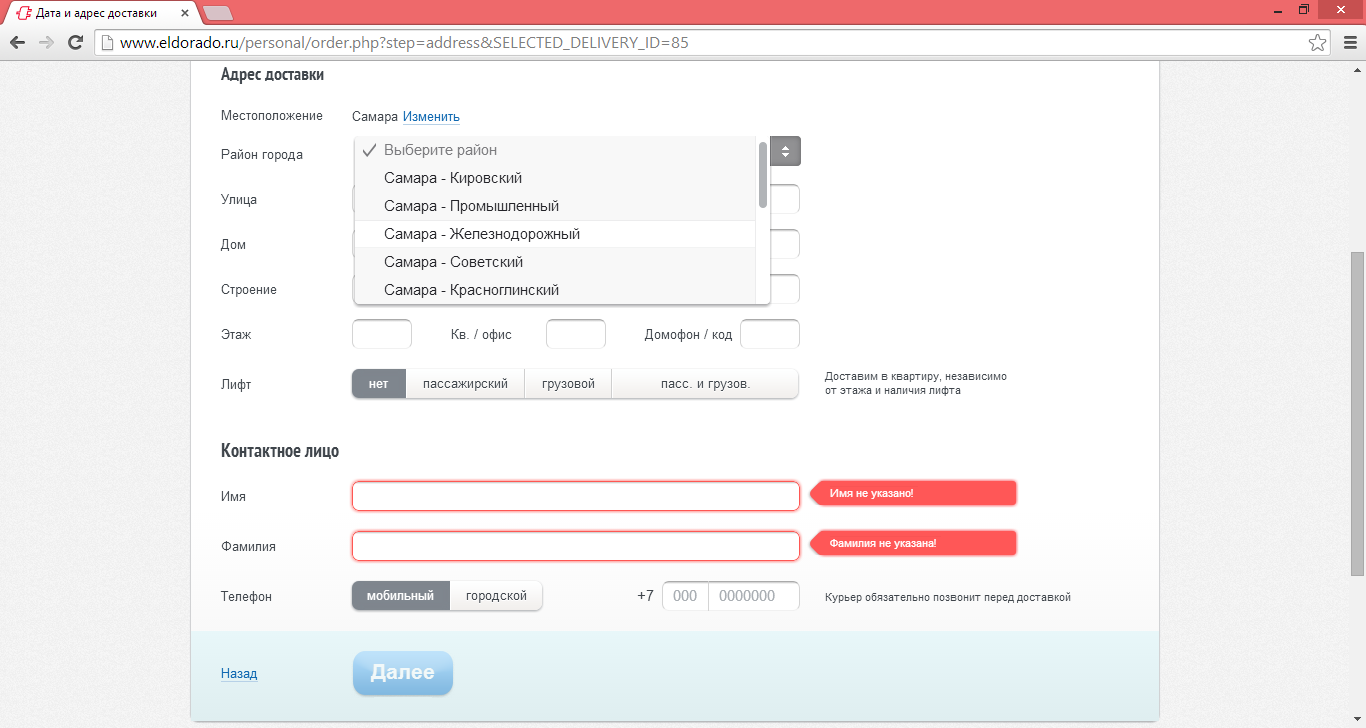1366x728 pixels.
Task: Click the district list scrollbar thumb
Action: click(763, 174)
